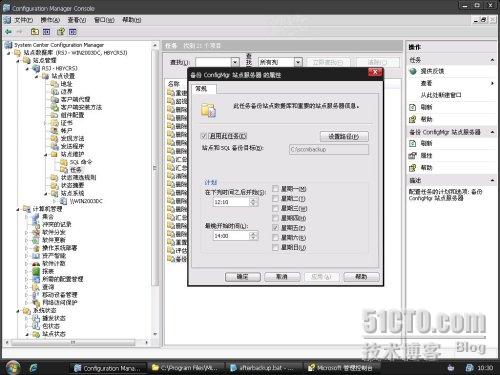Click the 状态筛选规则 icon
Image resolution: width=500 pixels, height=375 pixels.
tap(55, 178)
